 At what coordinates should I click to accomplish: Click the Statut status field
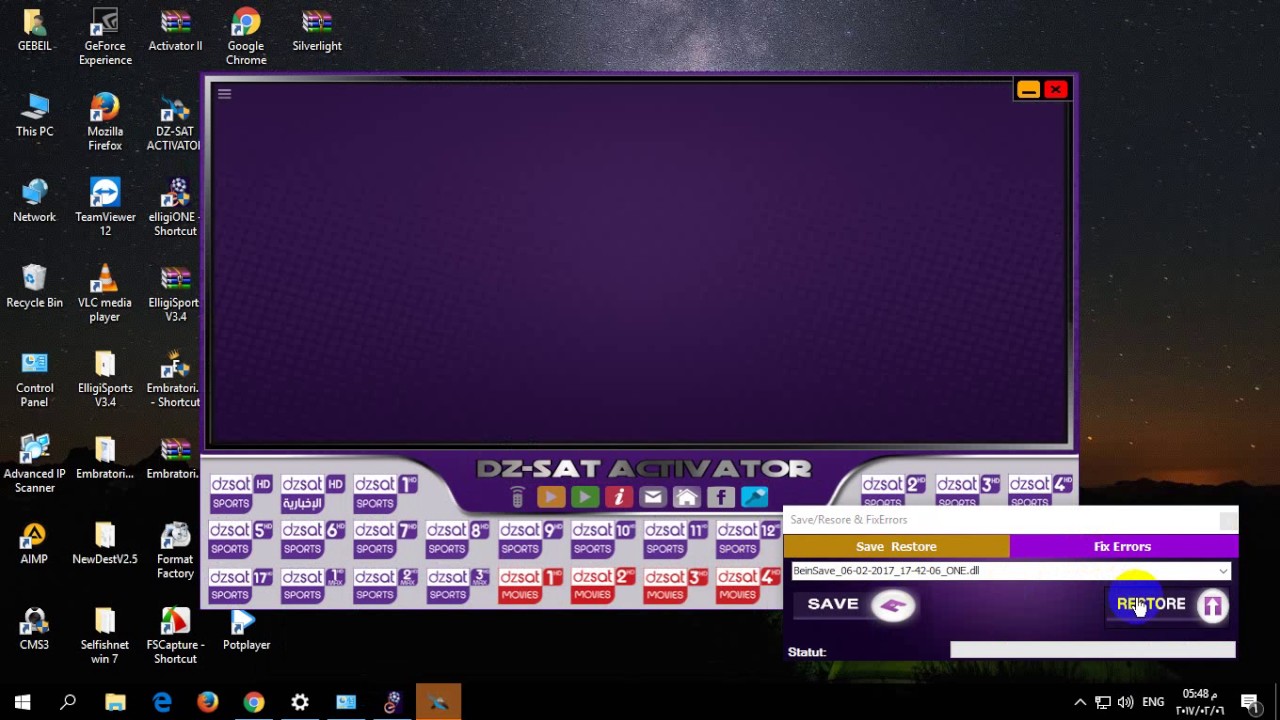pos(1092,650)
